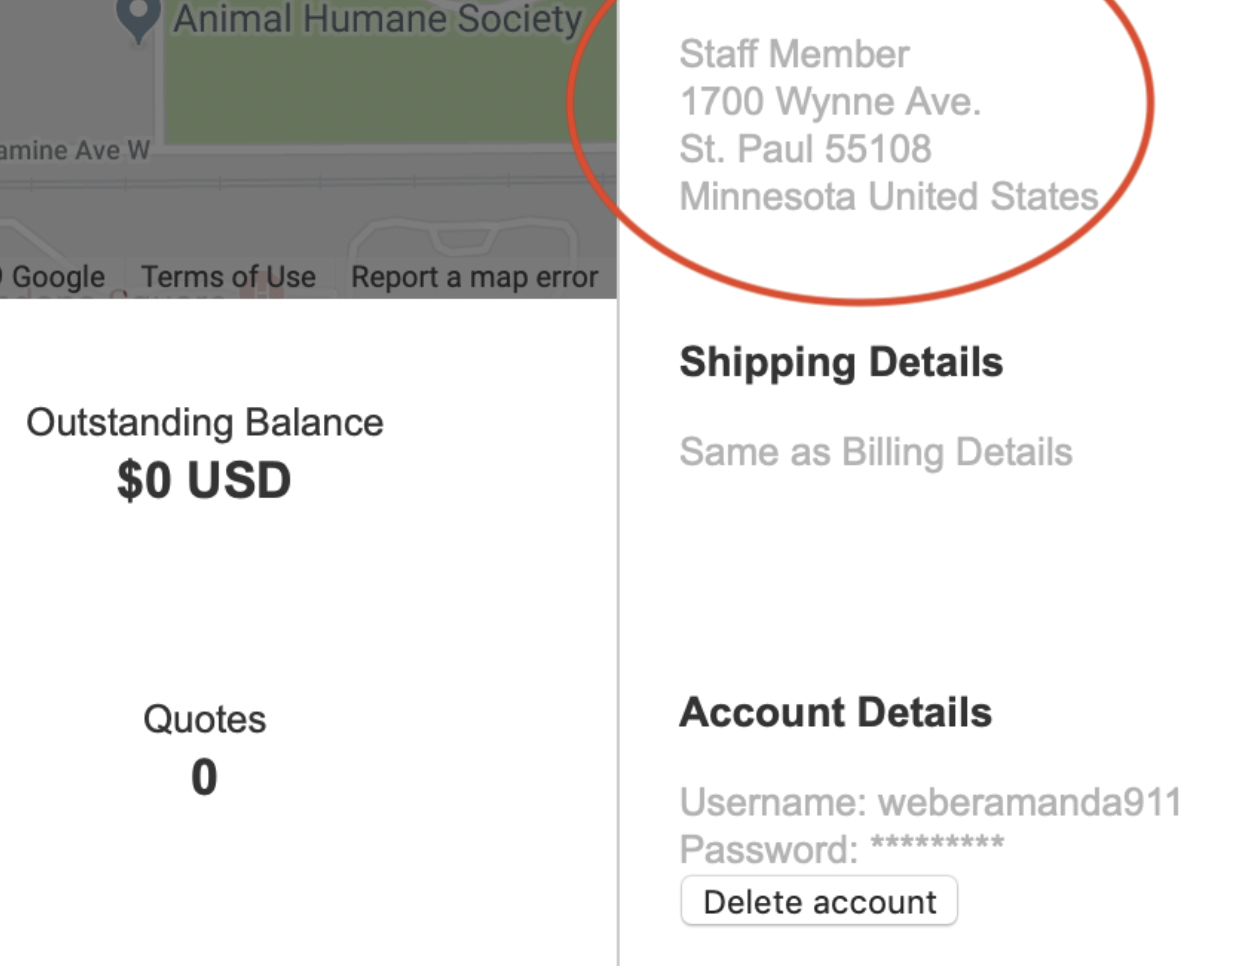
Task: Click the Outstanding Balance label
Action: coord(205,423)
